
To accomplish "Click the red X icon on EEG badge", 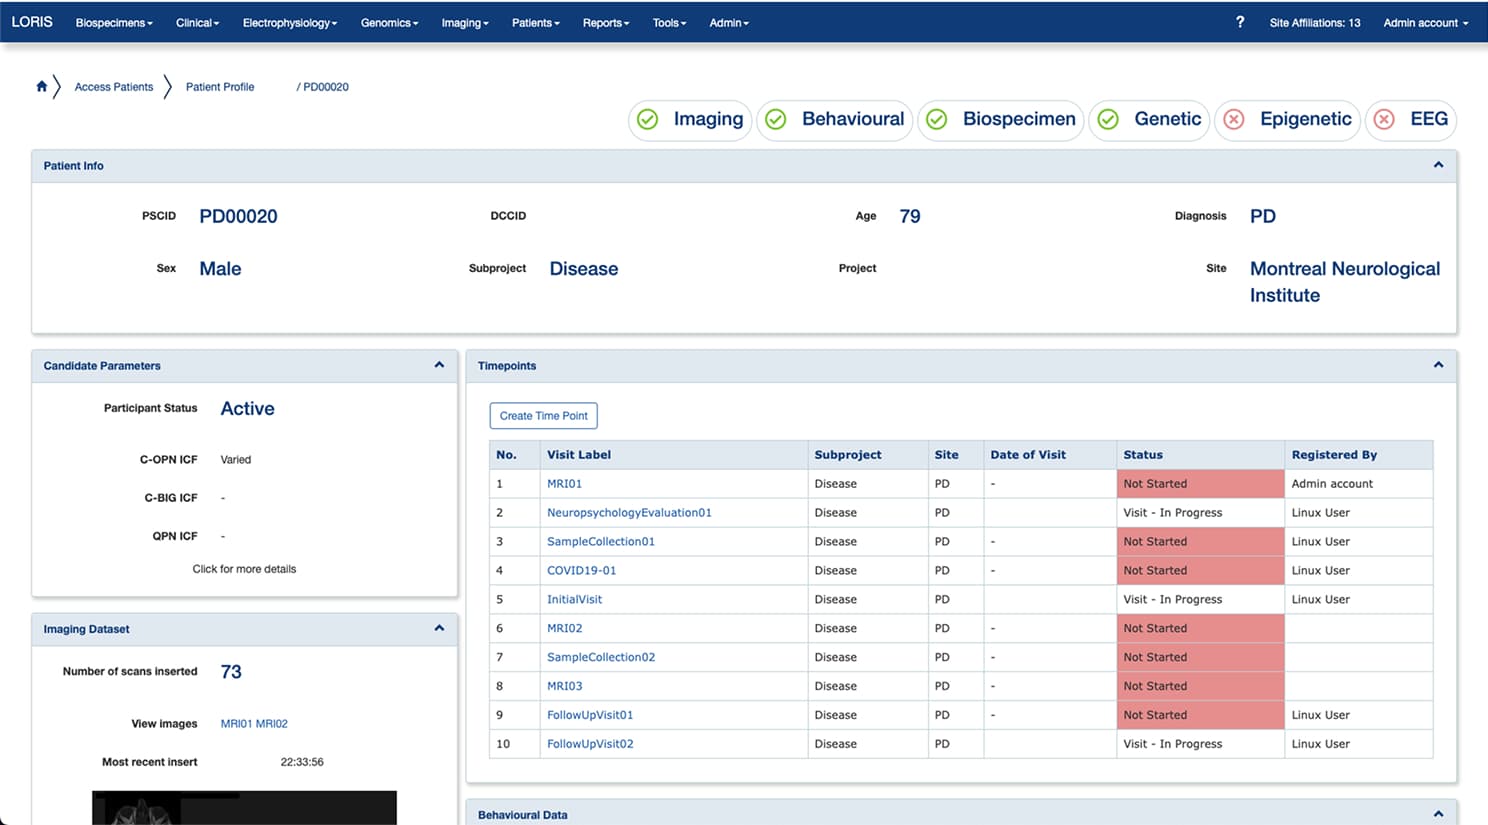I will pos(1384,119).
